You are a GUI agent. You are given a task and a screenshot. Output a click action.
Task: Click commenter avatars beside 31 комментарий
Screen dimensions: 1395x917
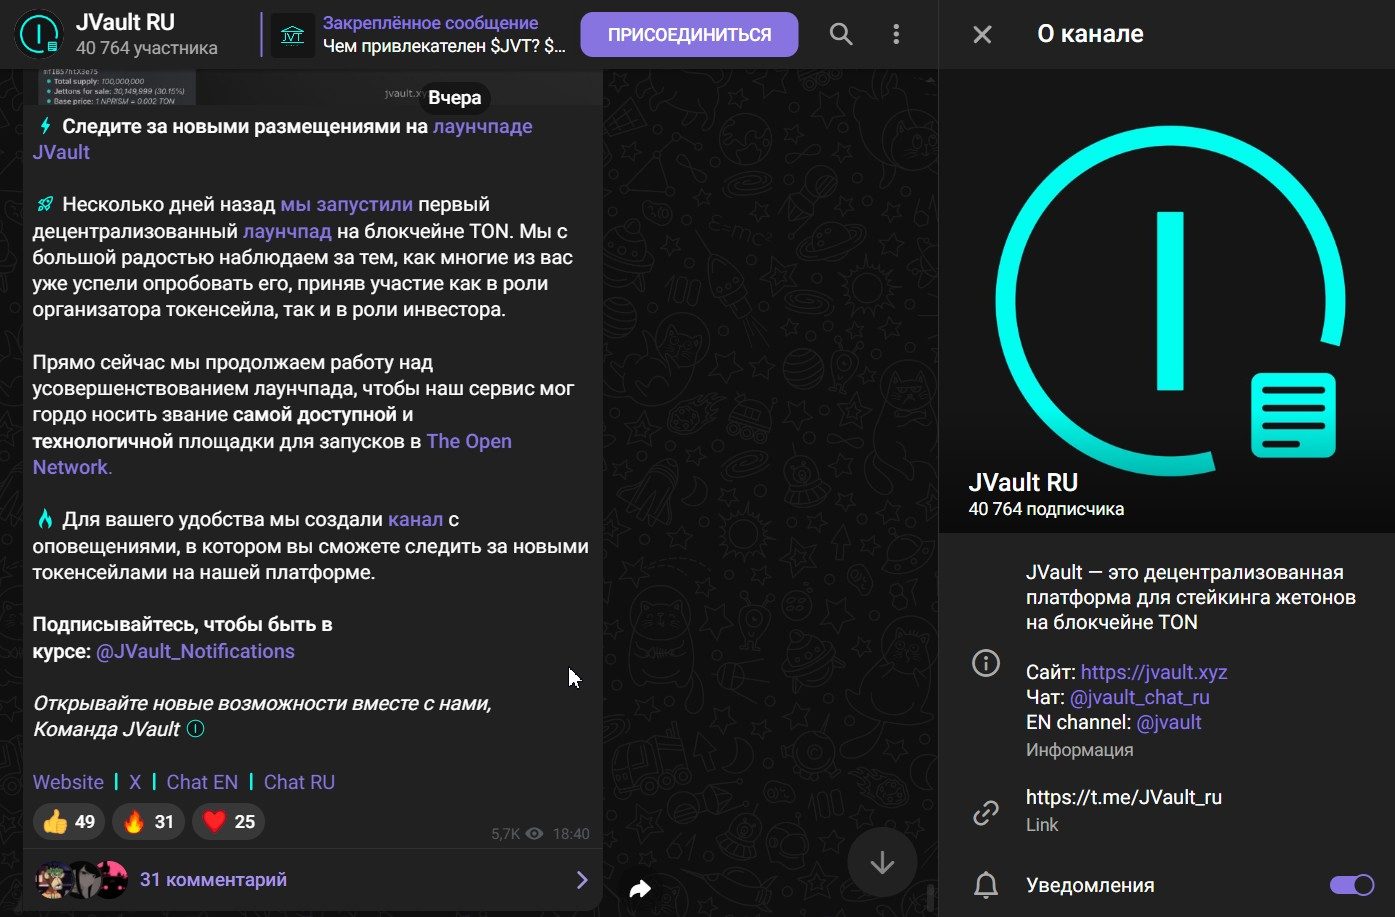[82, 880]
